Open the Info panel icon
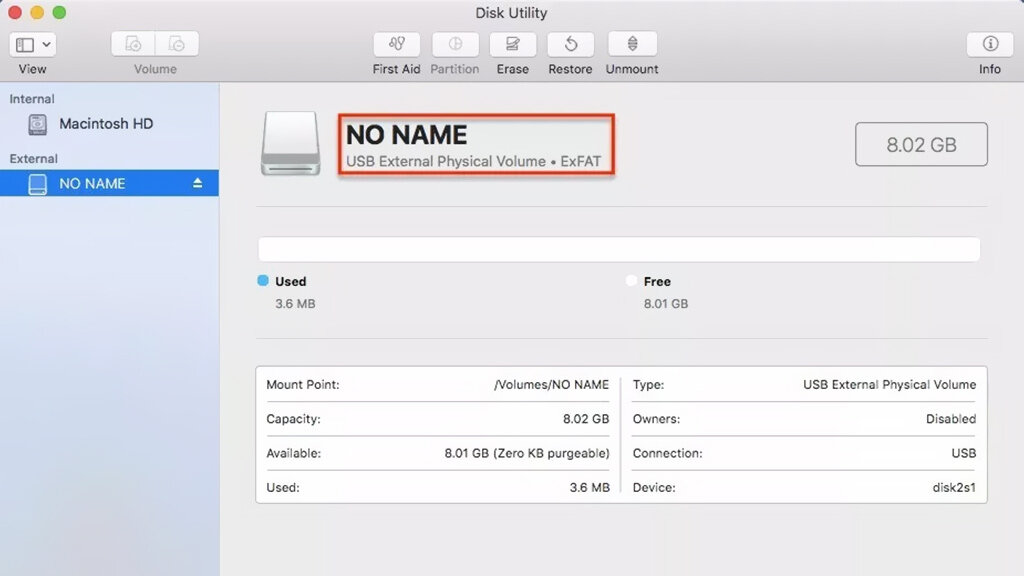 [x=990, y=44]
